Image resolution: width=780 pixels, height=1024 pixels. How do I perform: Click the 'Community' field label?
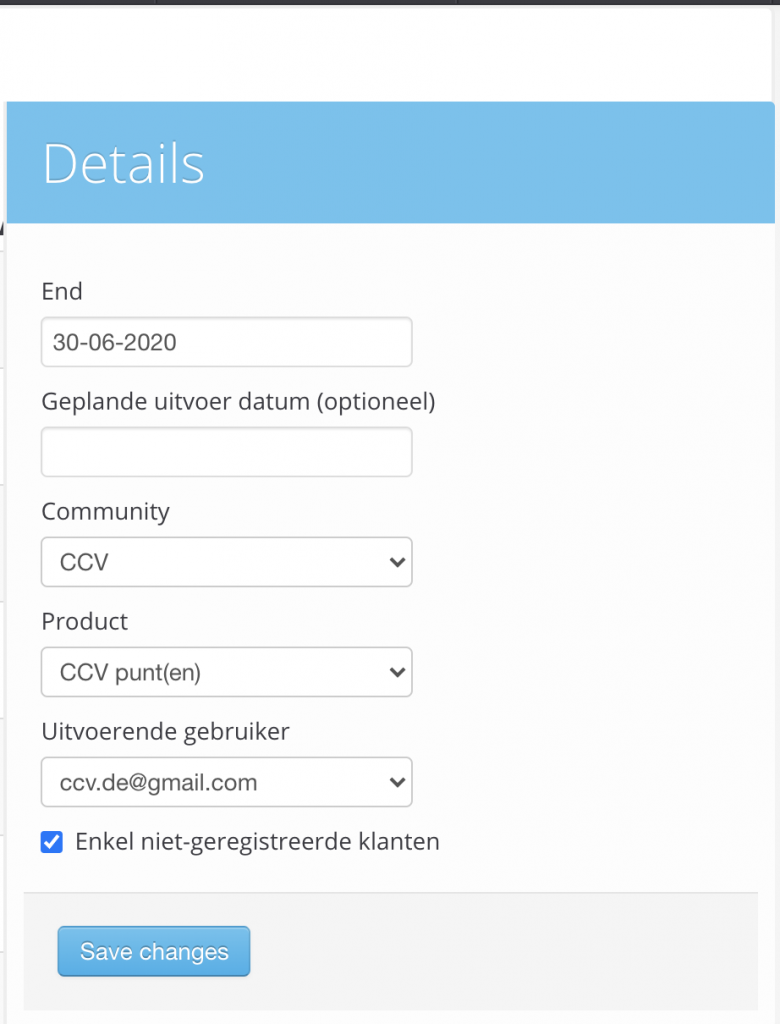[x=105, y=511]
